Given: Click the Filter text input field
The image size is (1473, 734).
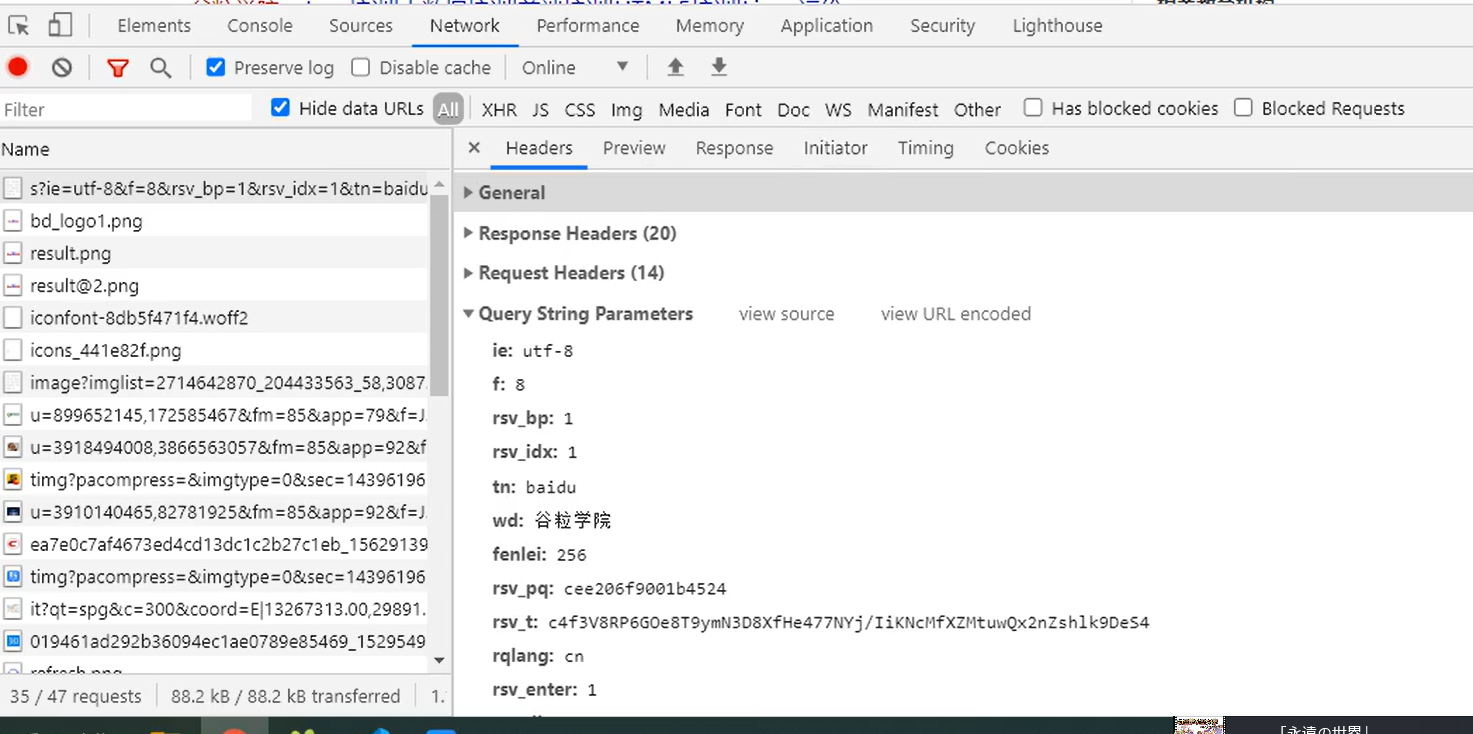Looking at the screenshot, I should [x=125, y=109].
